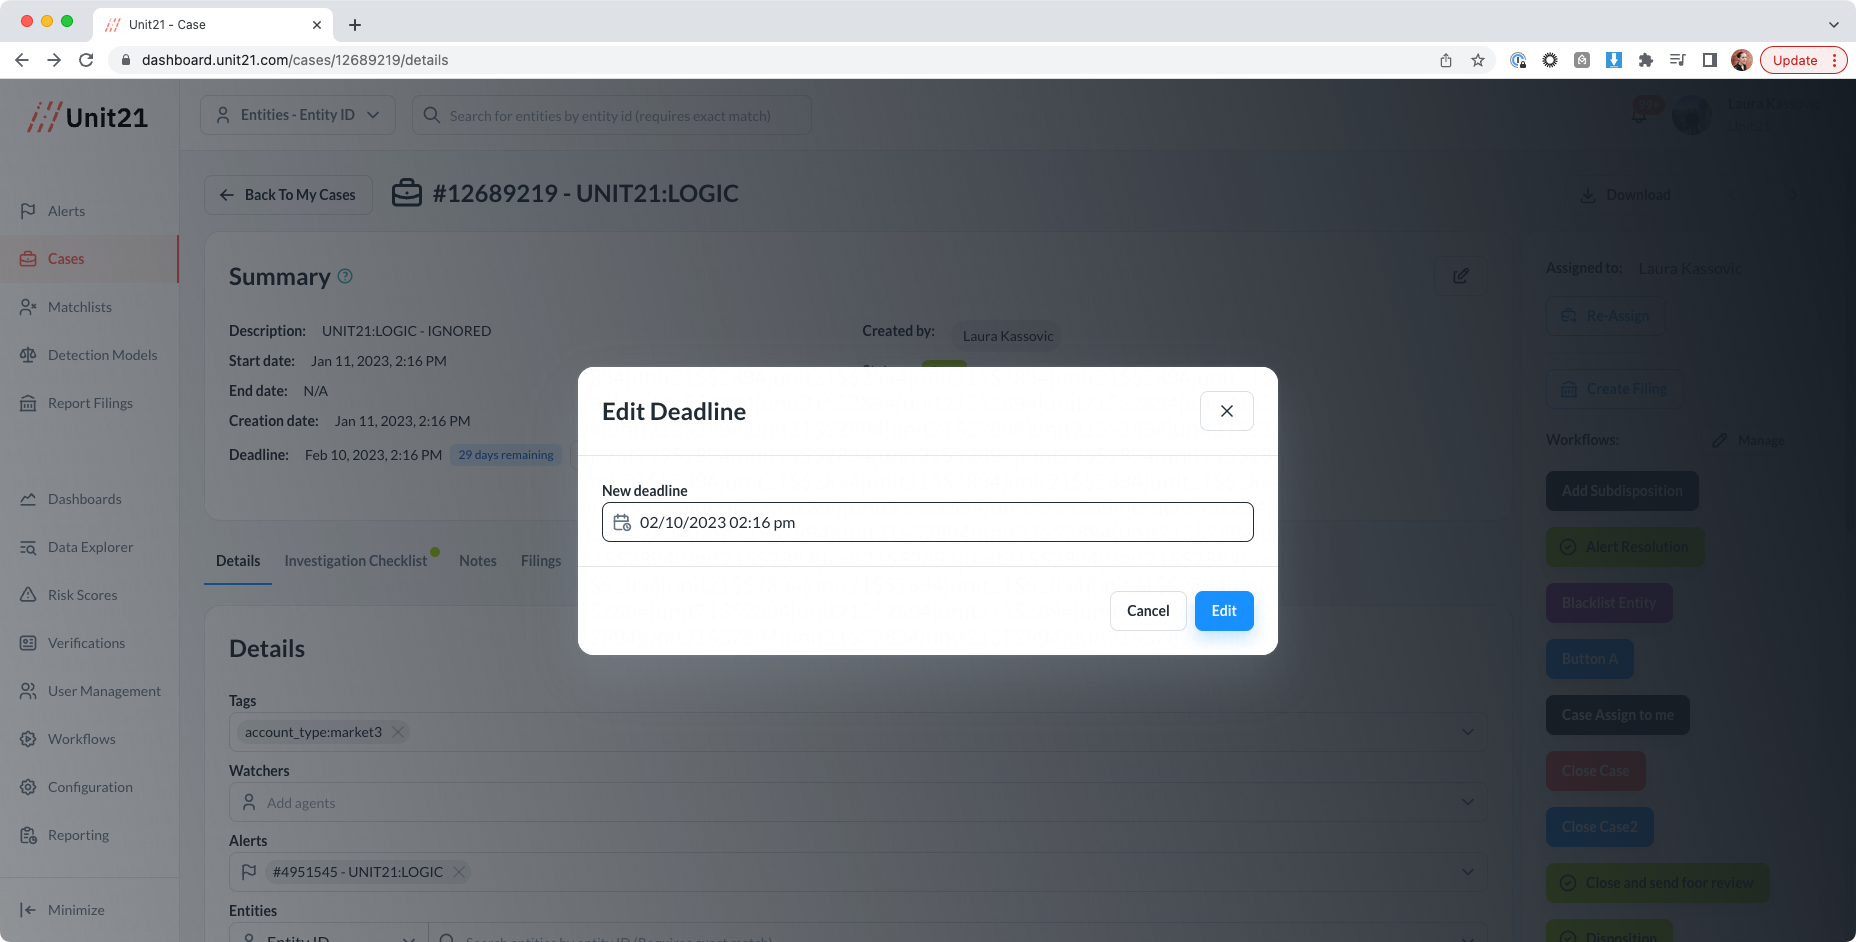Open Alerts in the sidebar

tap(66, 211)
